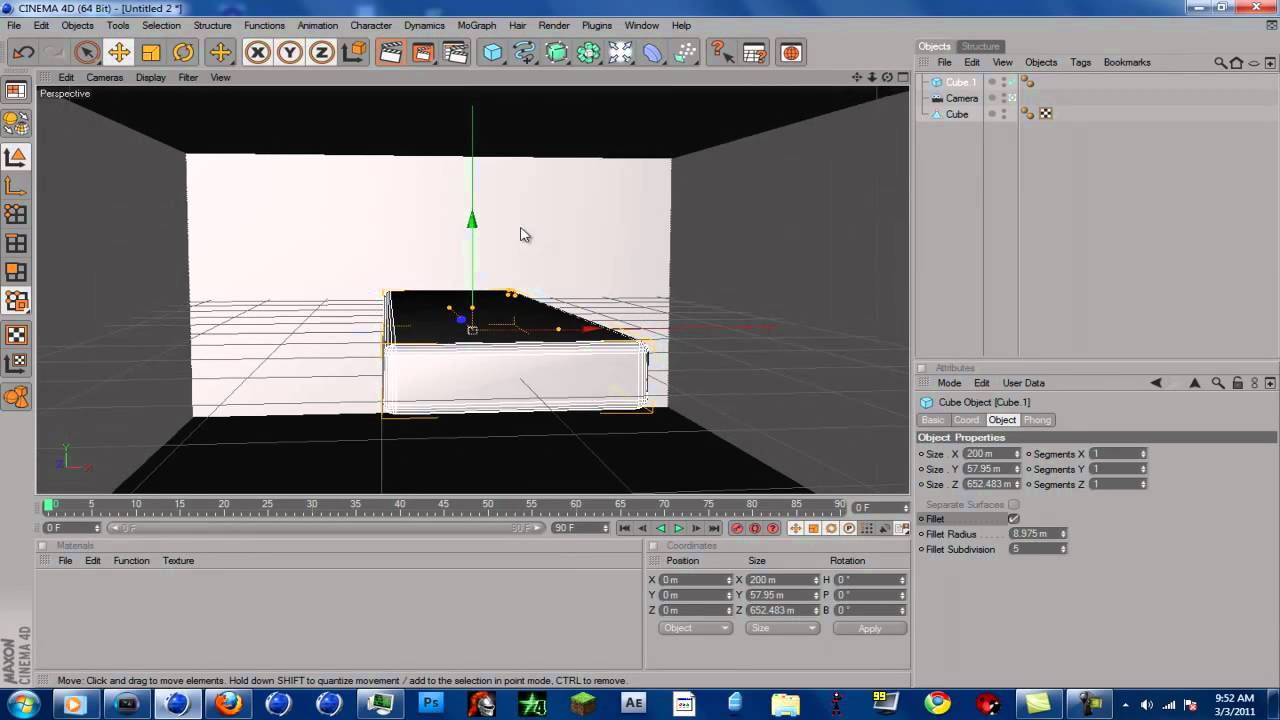The image size is (1280, 720).
Task: Click the Attributes up arrow
Action: (1195, 383)
